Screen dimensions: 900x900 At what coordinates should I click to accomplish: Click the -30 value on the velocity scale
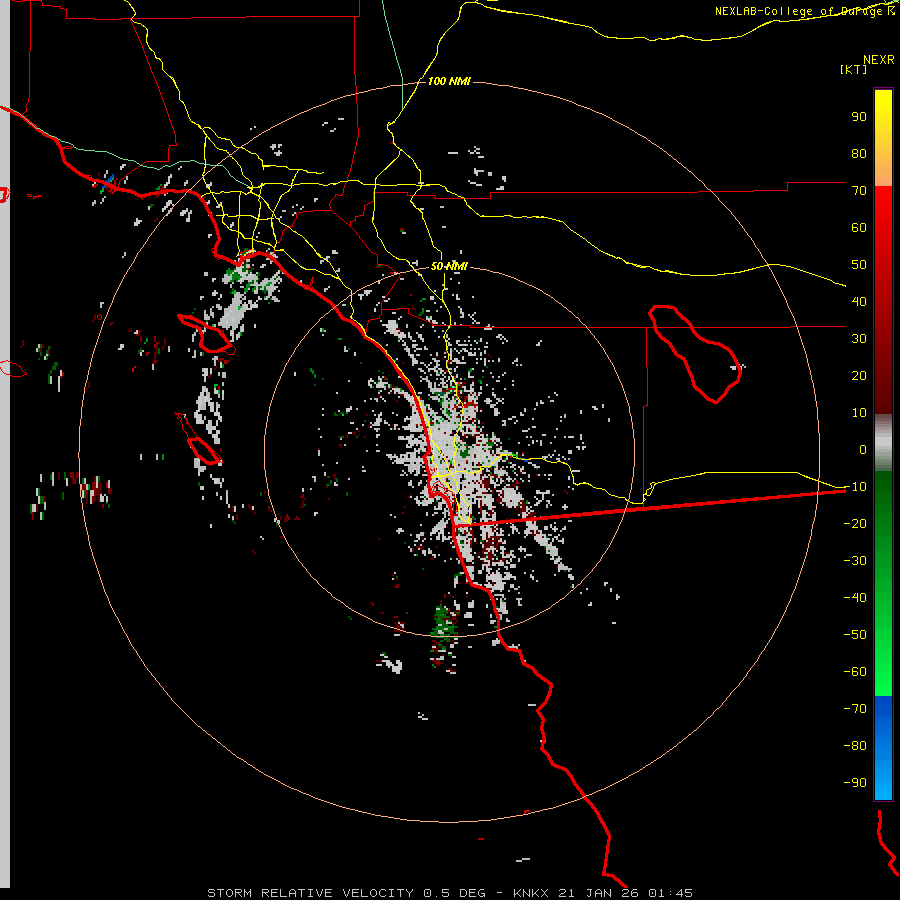click(855, 561)
